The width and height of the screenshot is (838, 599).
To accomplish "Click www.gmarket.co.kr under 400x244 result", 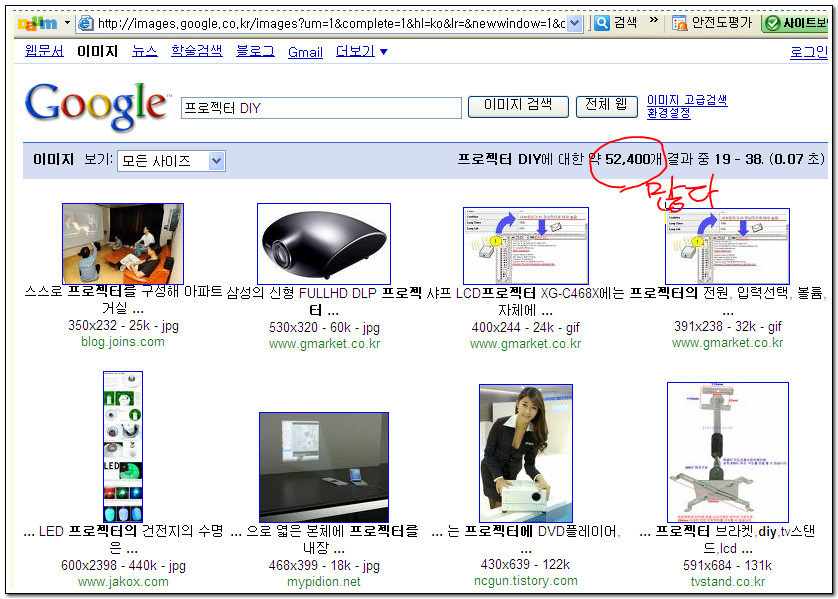I will point(525,344).
